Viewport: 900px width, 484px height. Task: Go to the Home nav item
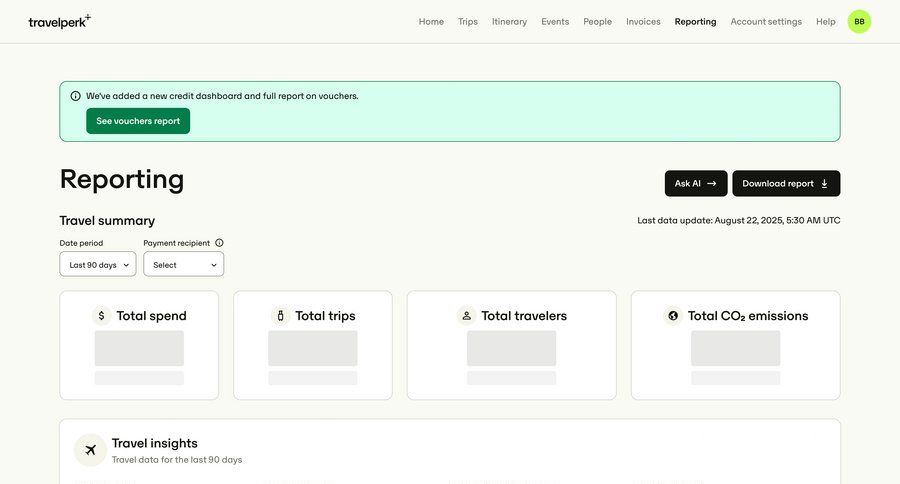431,22
